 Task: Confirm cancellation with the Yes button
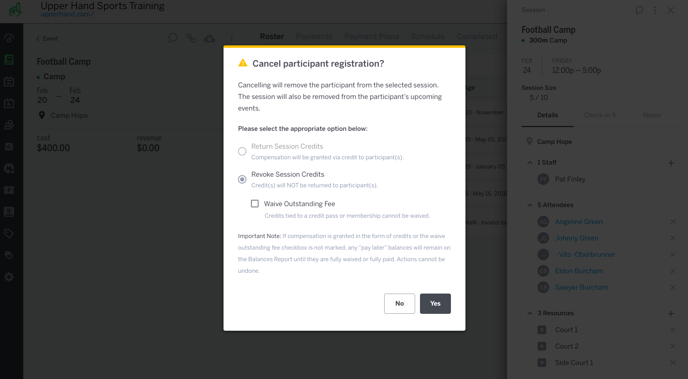coord(435,304)
